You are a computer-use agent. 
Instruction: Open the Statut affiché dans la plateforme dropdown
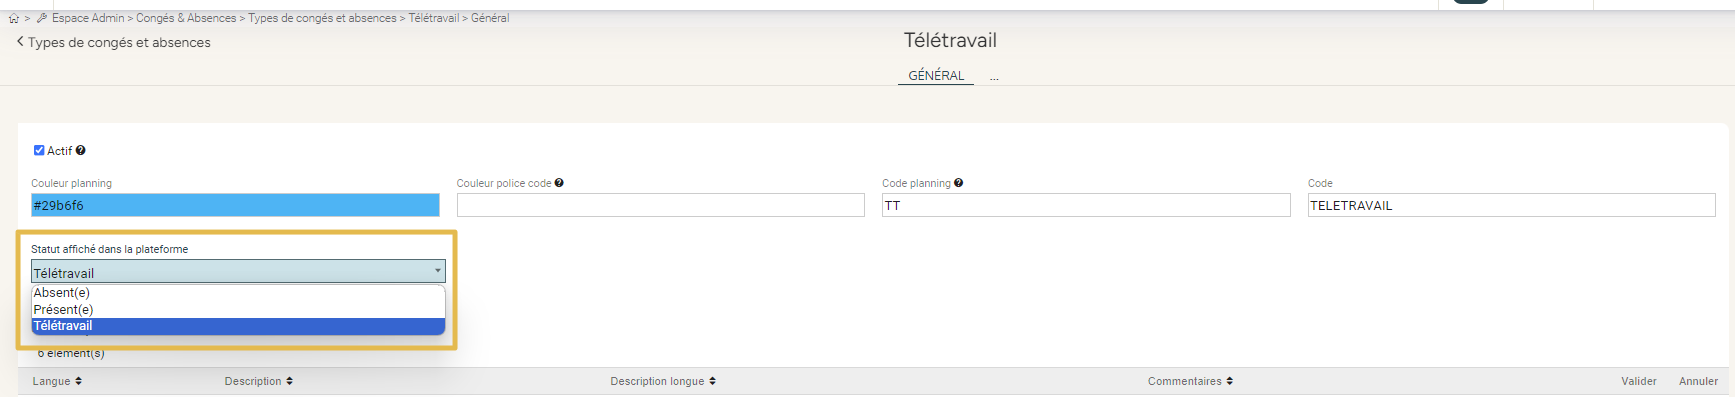click(238, 272)
